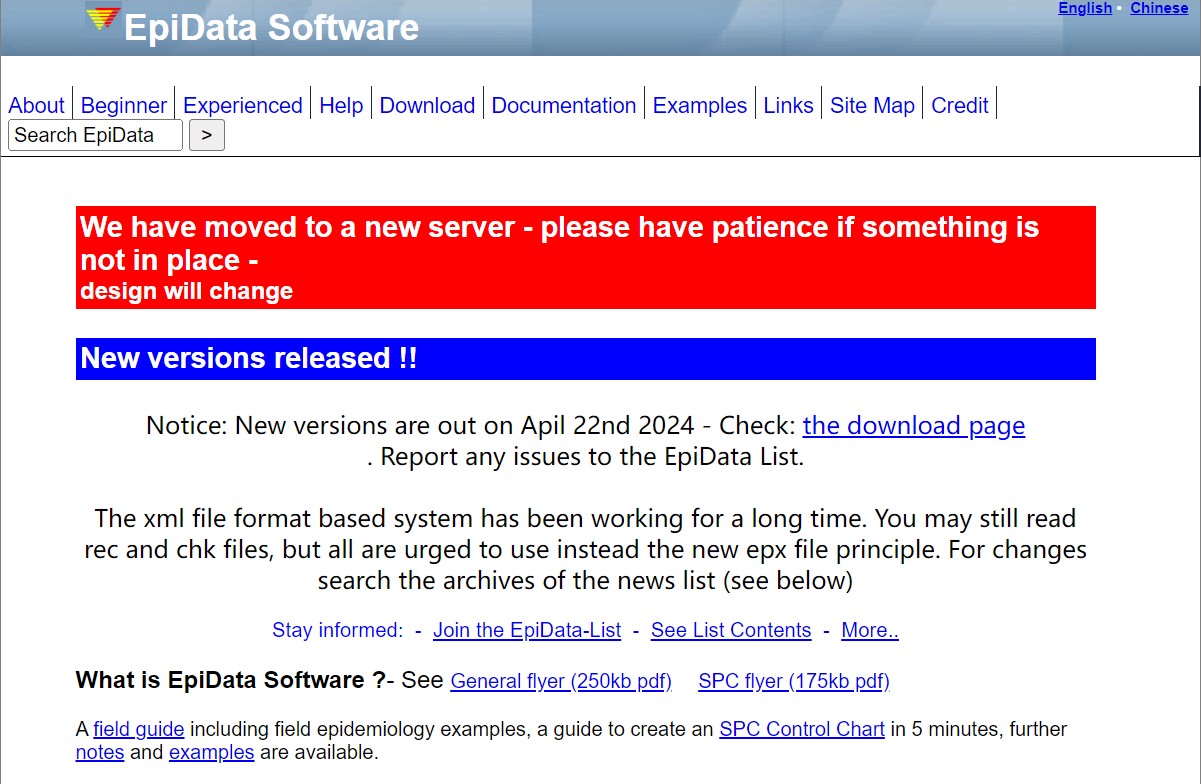1201x784 pixels.
Task: View the Credit page
Action: click(959, 106)
